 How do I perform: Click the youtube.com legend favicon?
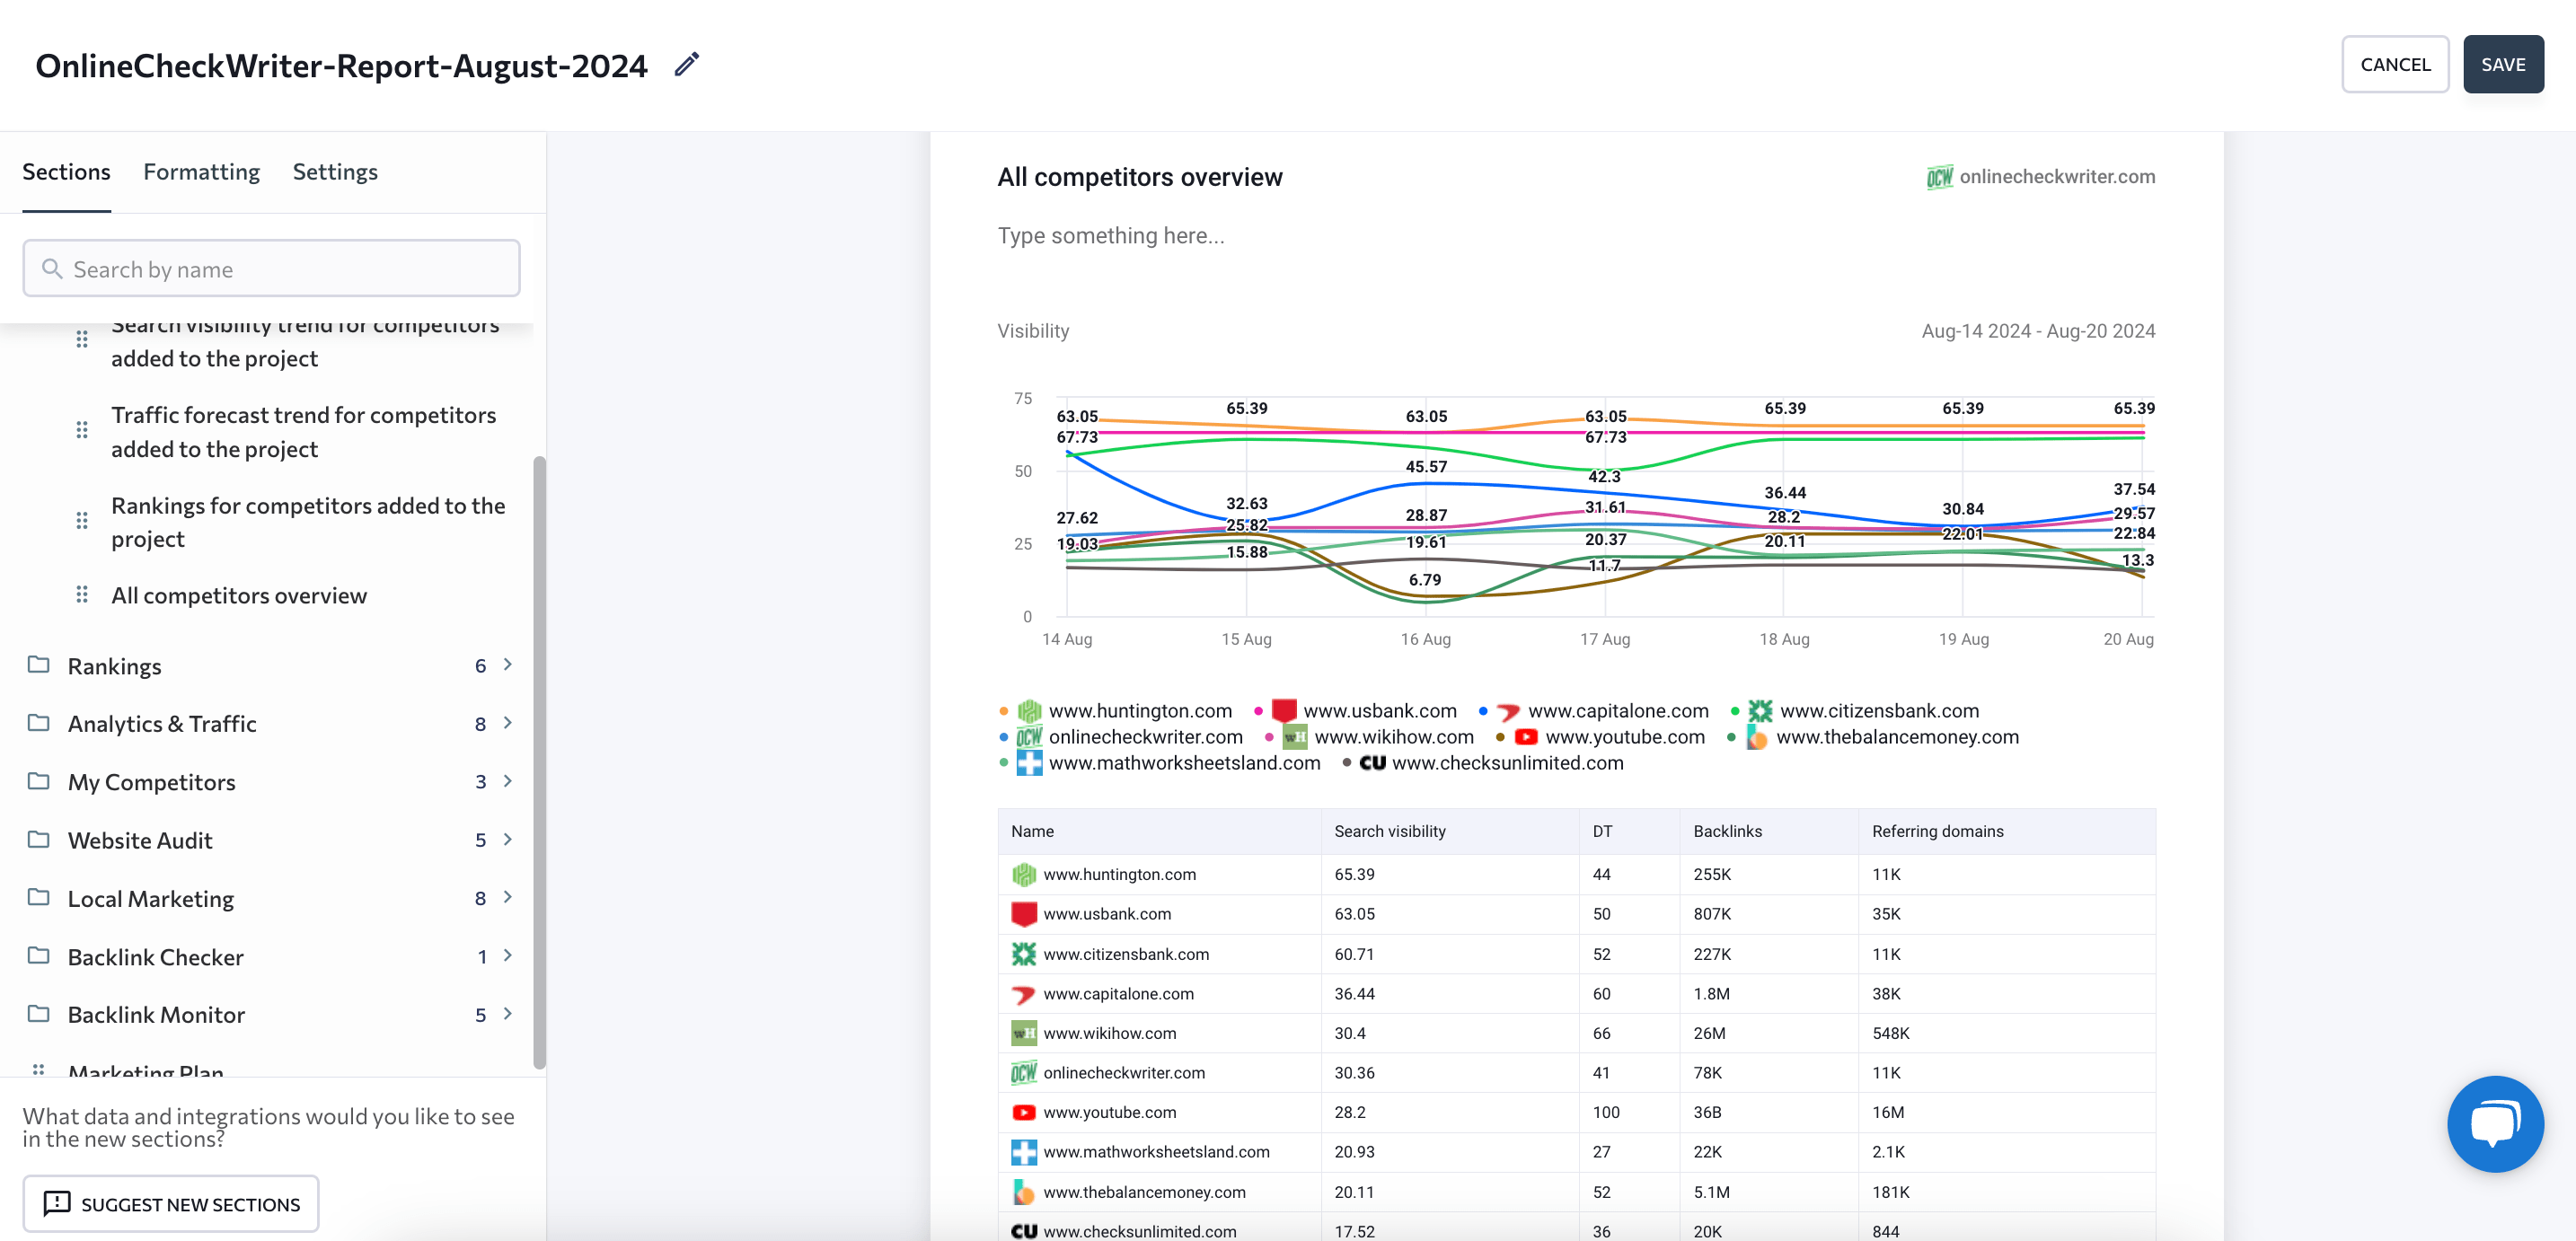tap(1526, 737)
